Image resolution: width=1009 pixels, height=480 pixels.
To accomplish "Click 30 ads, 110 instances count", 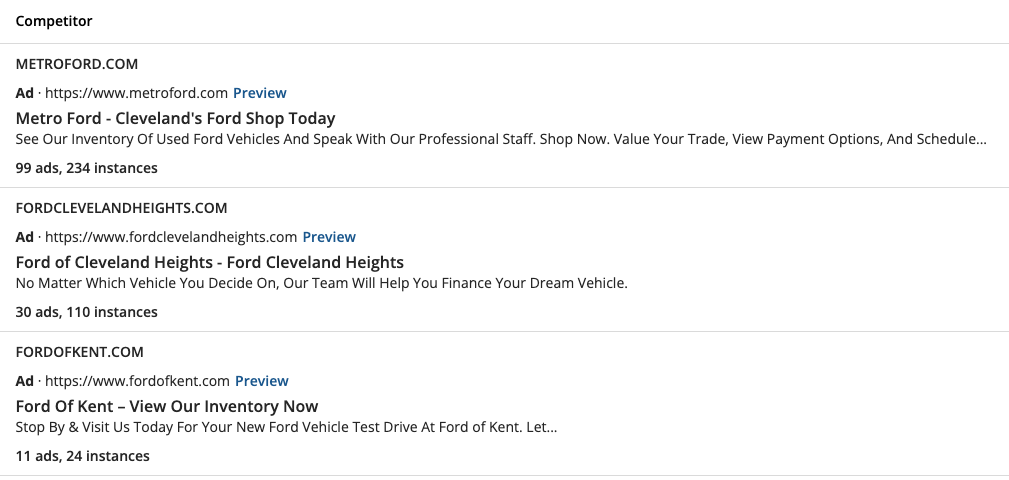I will [86, 312].
